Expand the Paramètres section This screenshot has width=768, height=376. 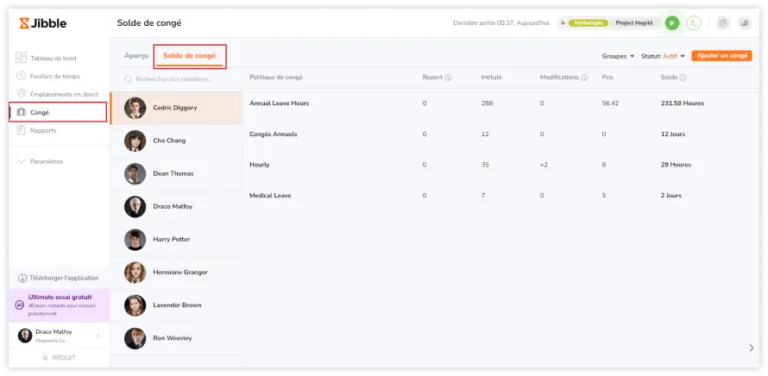[x=40, y=161]
